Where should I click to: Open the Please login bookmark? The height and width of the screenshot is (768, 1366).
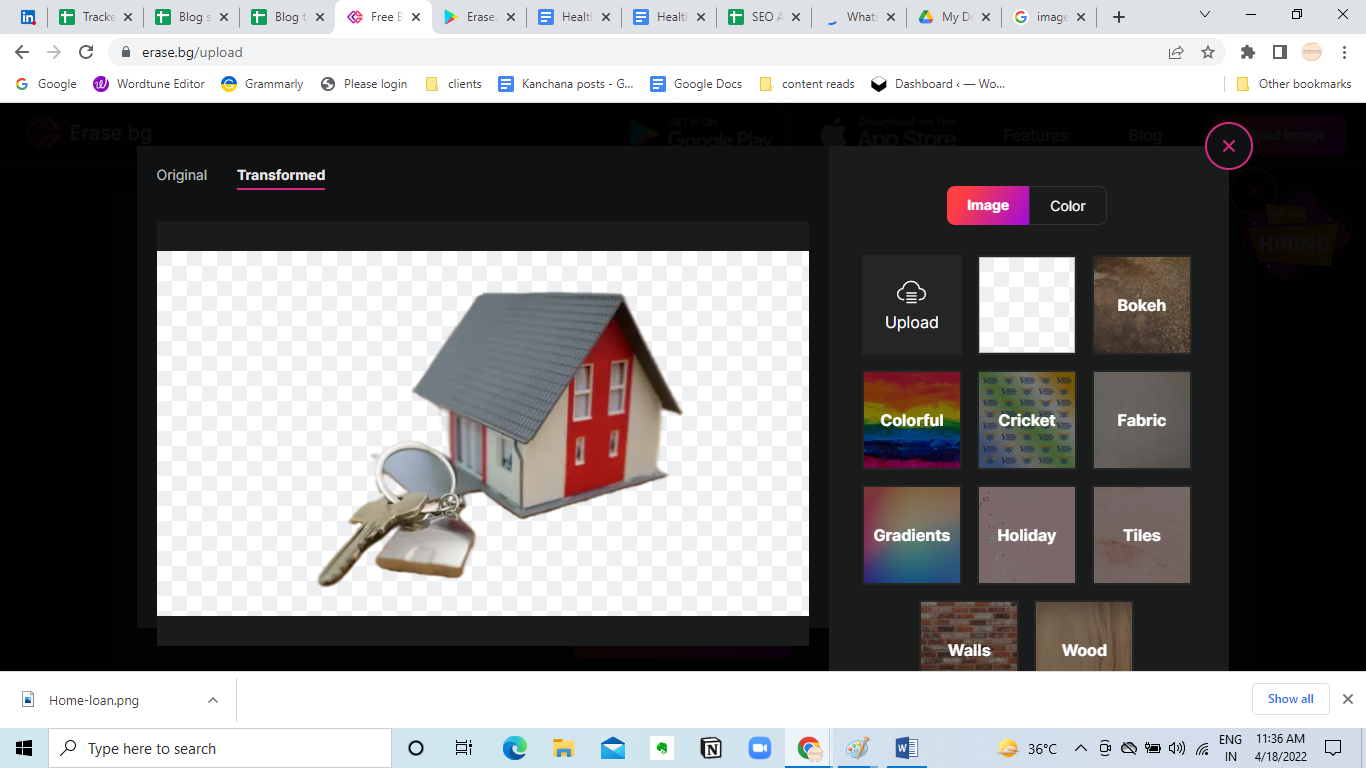click(364, 84)
